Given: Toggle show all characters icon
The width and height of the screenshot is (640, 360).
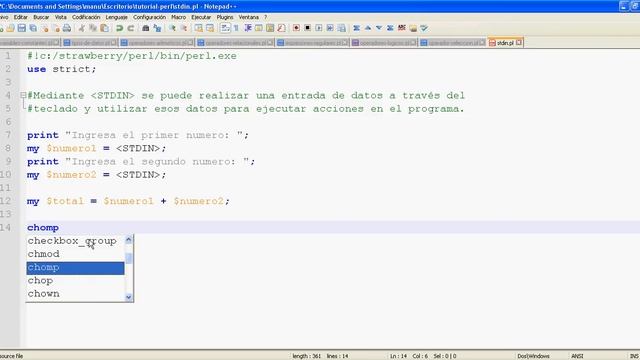Looking at the screenshot, I should tap(236, 28).
